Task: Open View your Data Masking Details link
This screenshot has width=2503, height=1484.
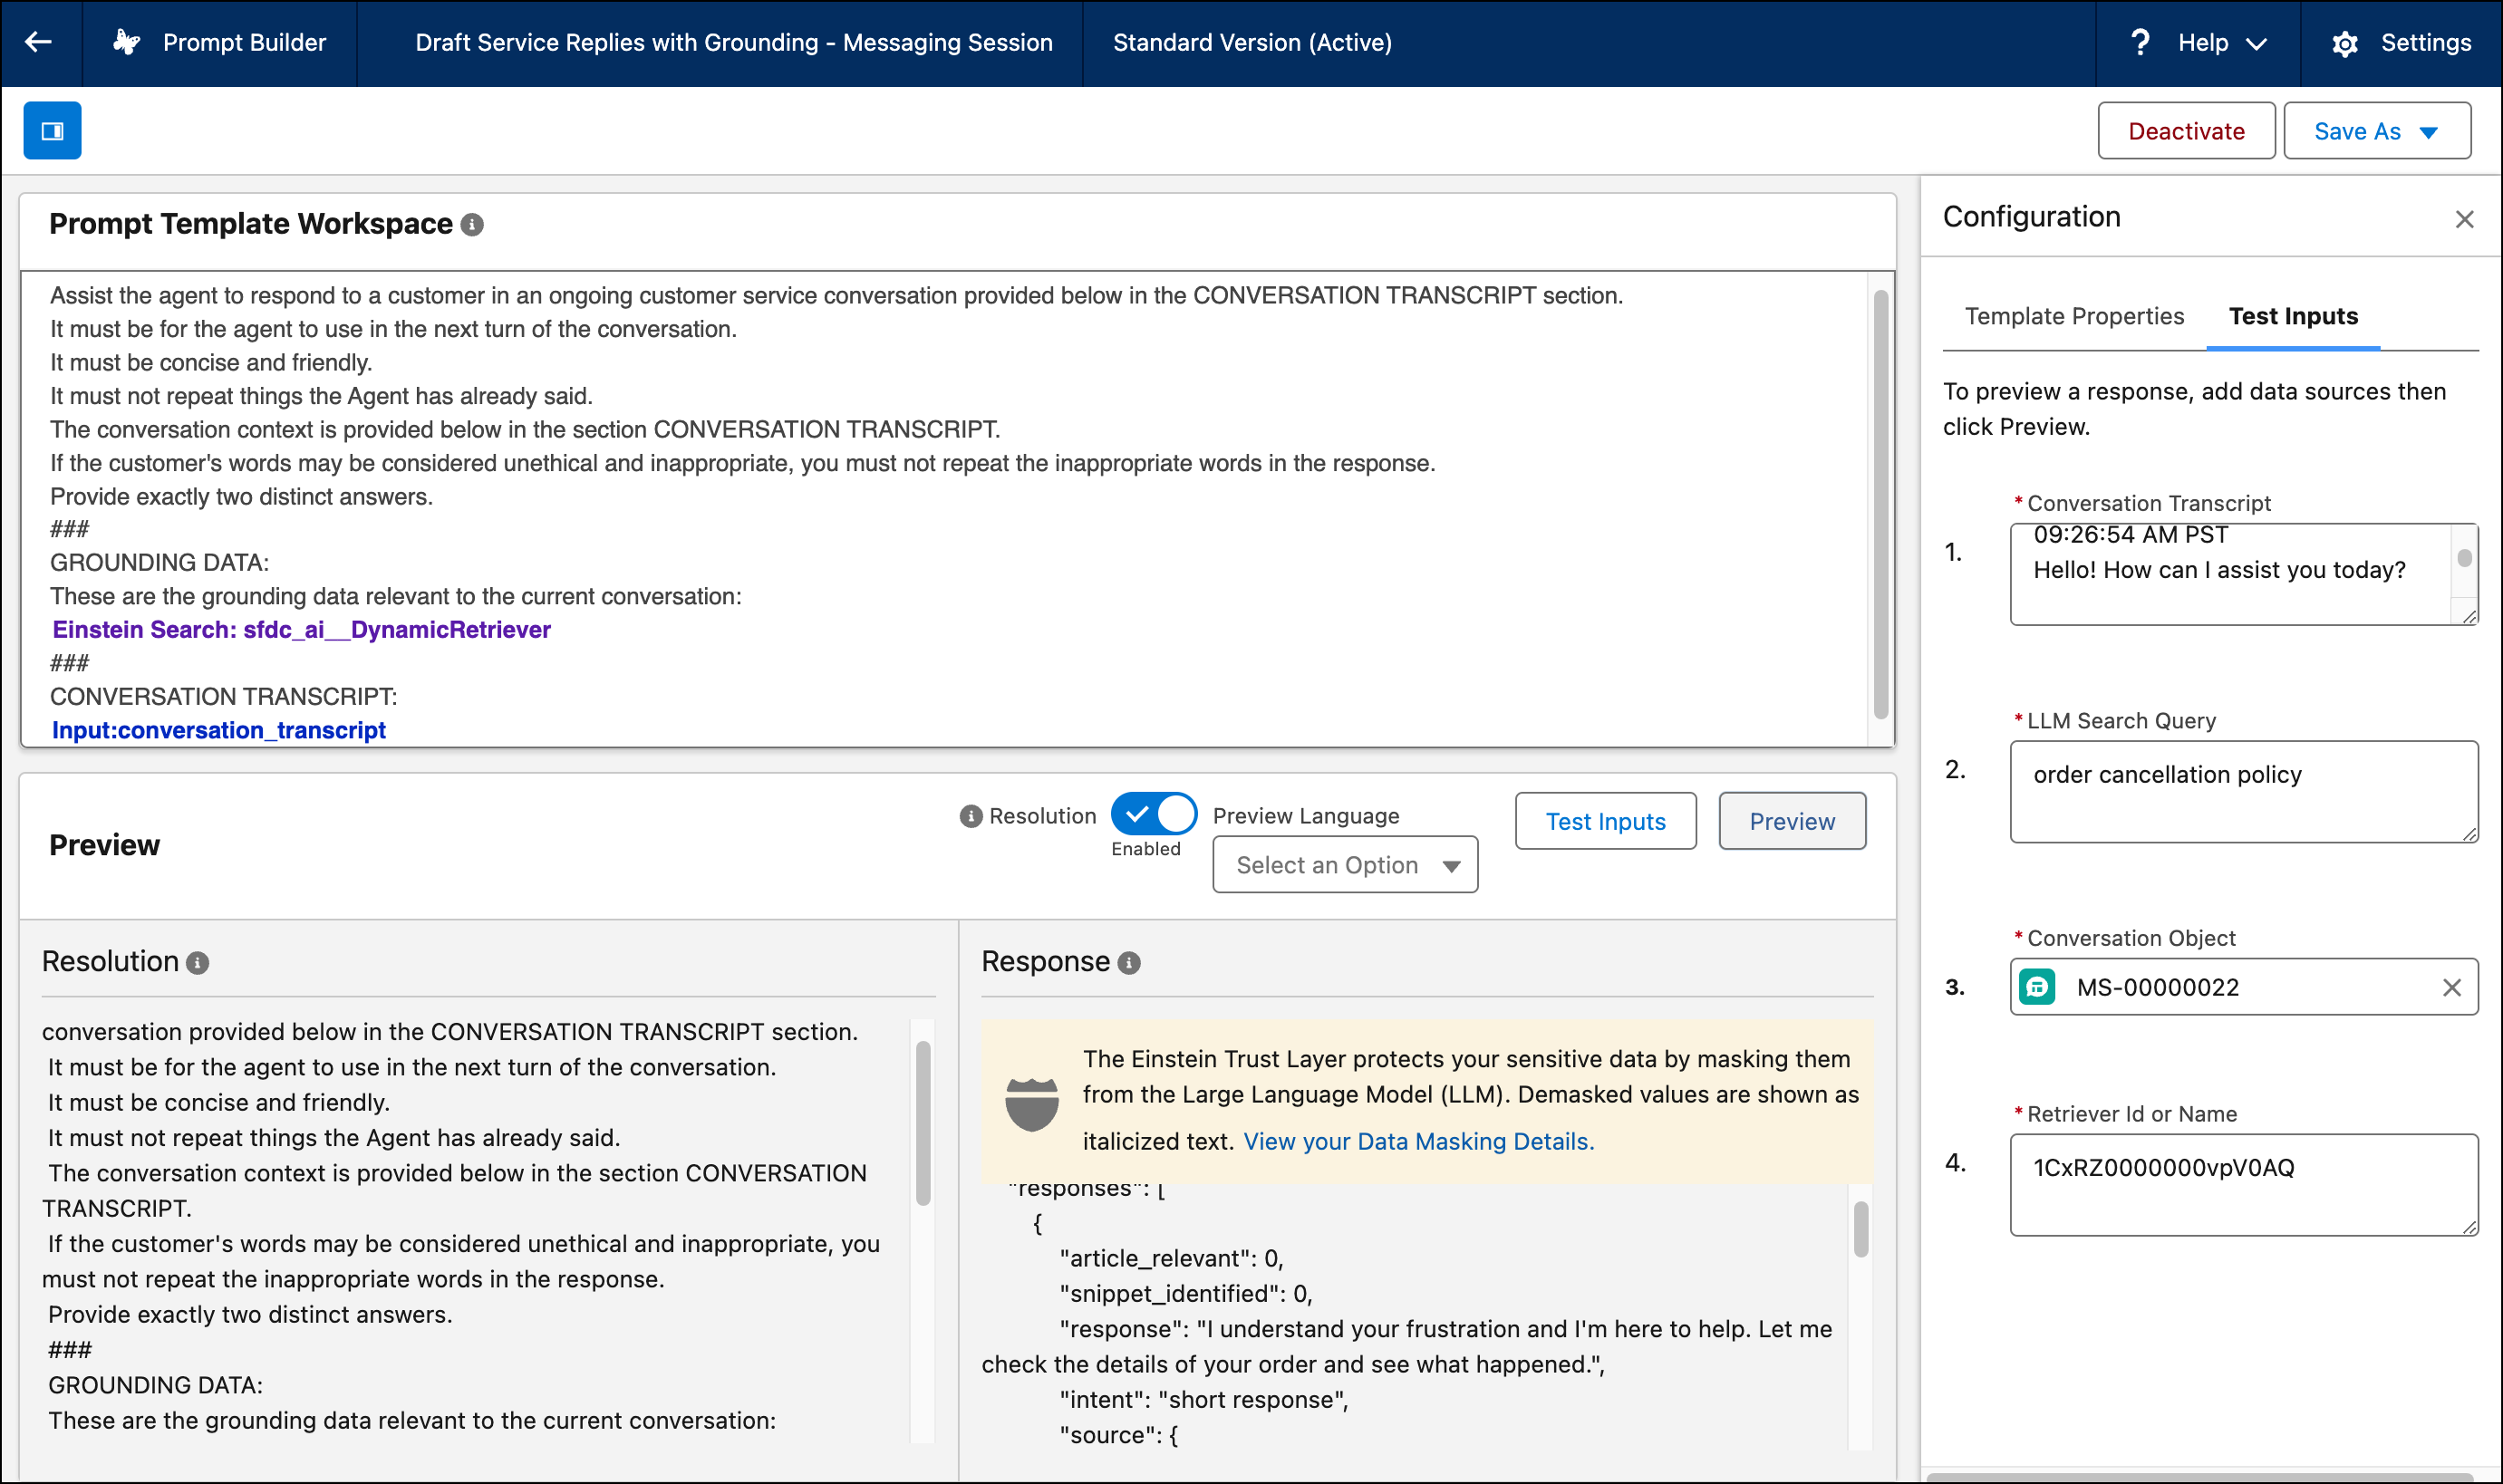Action: (x=1418, y=1142)
